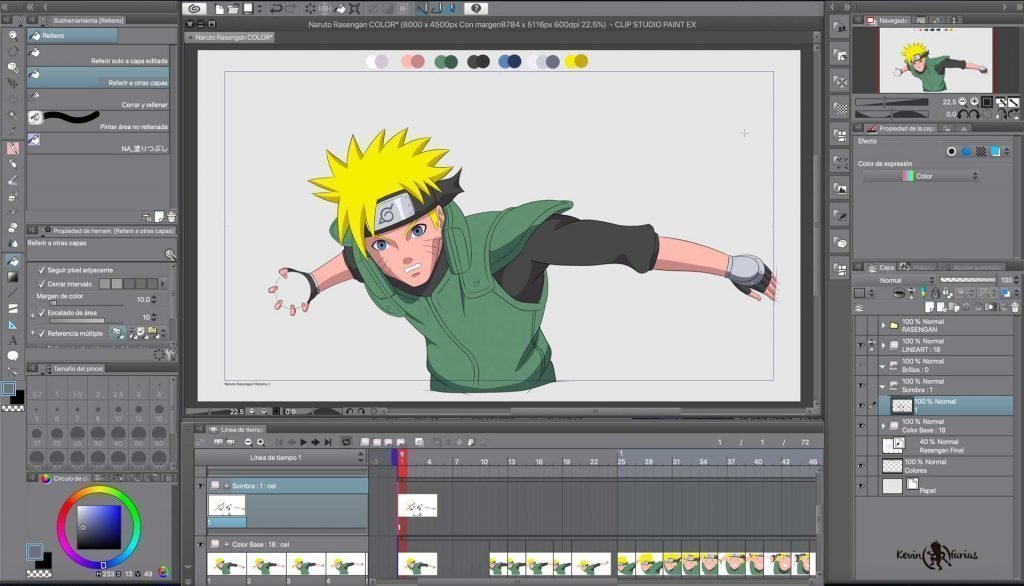The width and height of the screenshot is (1024, 586).
Task: Toggle 'Cerrar intervalo' checkbox
Action: pyautogui.click(x=42, y=284)
